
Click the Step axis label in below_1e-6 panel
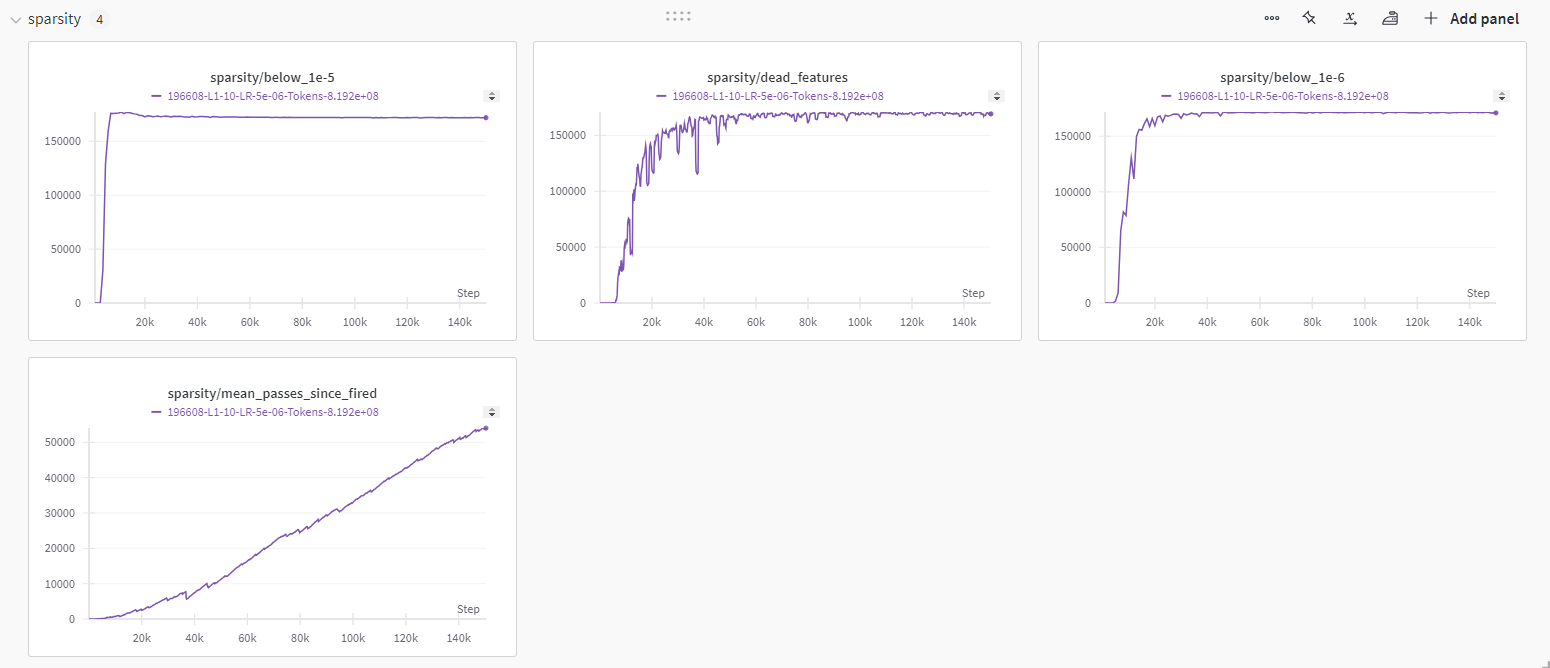1478,293
